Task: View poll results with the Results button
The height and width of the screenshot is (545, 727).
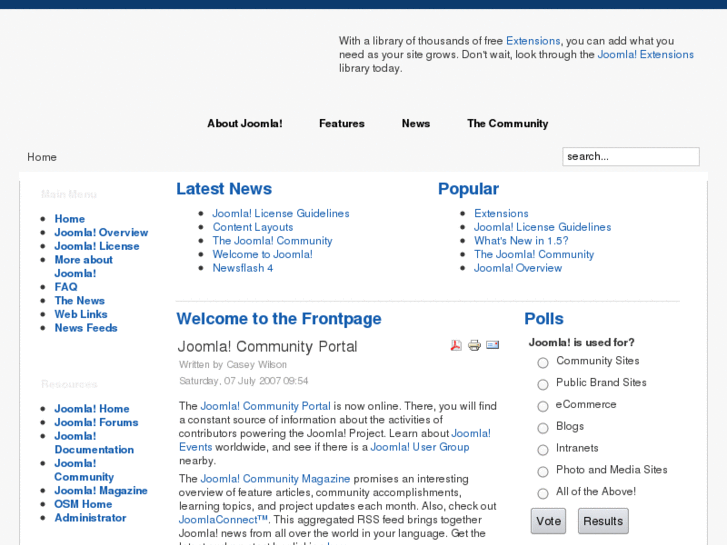Action: tap(603, 521)
